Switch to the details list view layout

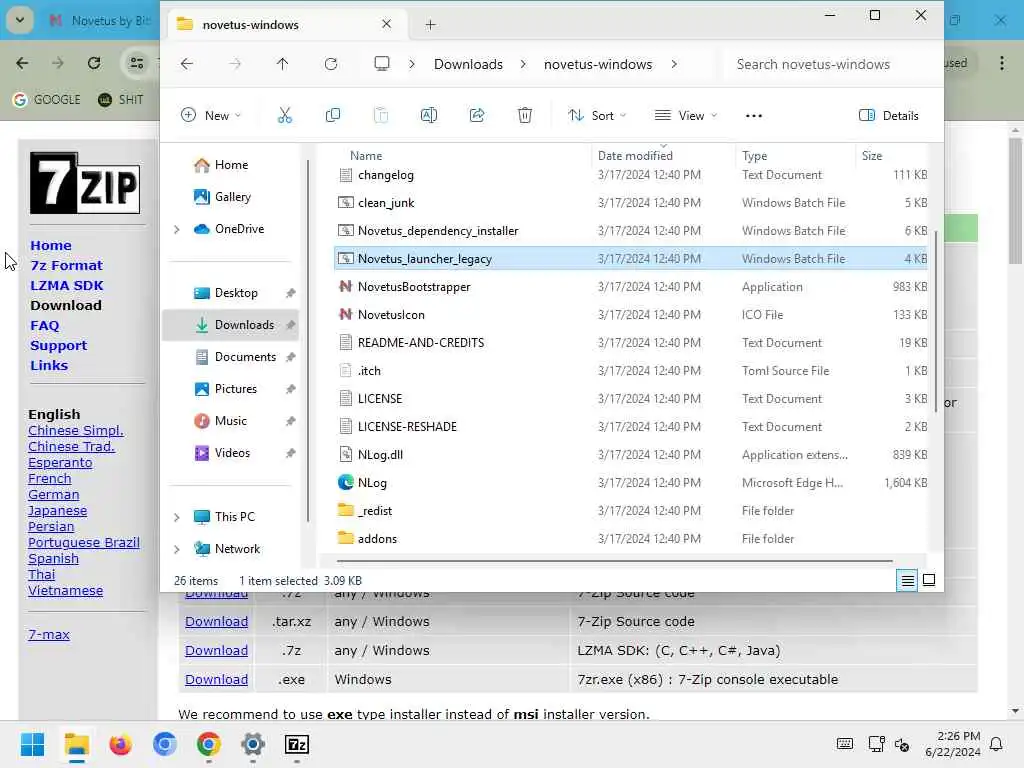point(907,580)
